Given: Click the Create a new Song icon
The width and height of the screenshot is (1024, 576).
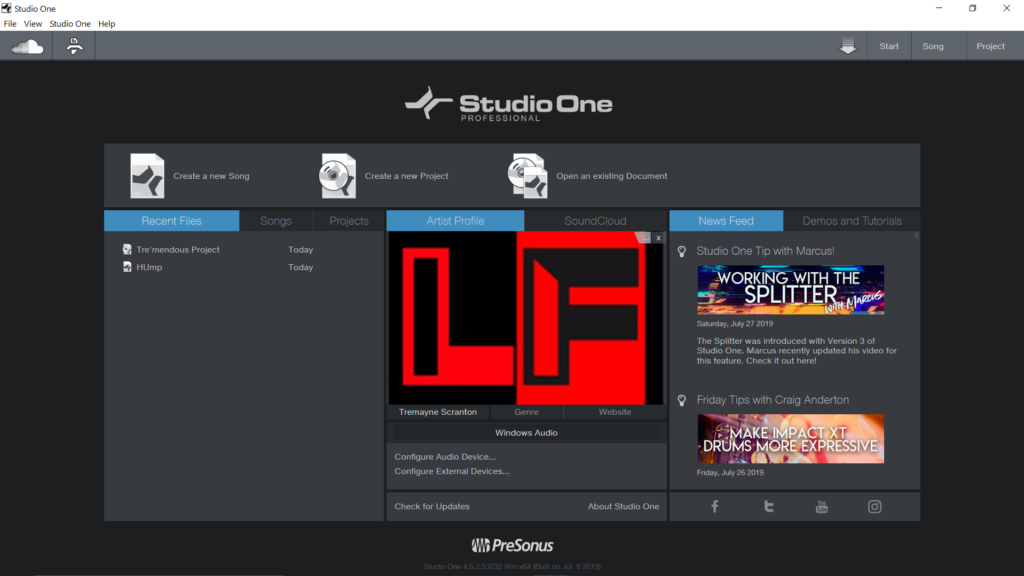Looking at the screenshot, I should pyautogui.click(x=147, y=176).
